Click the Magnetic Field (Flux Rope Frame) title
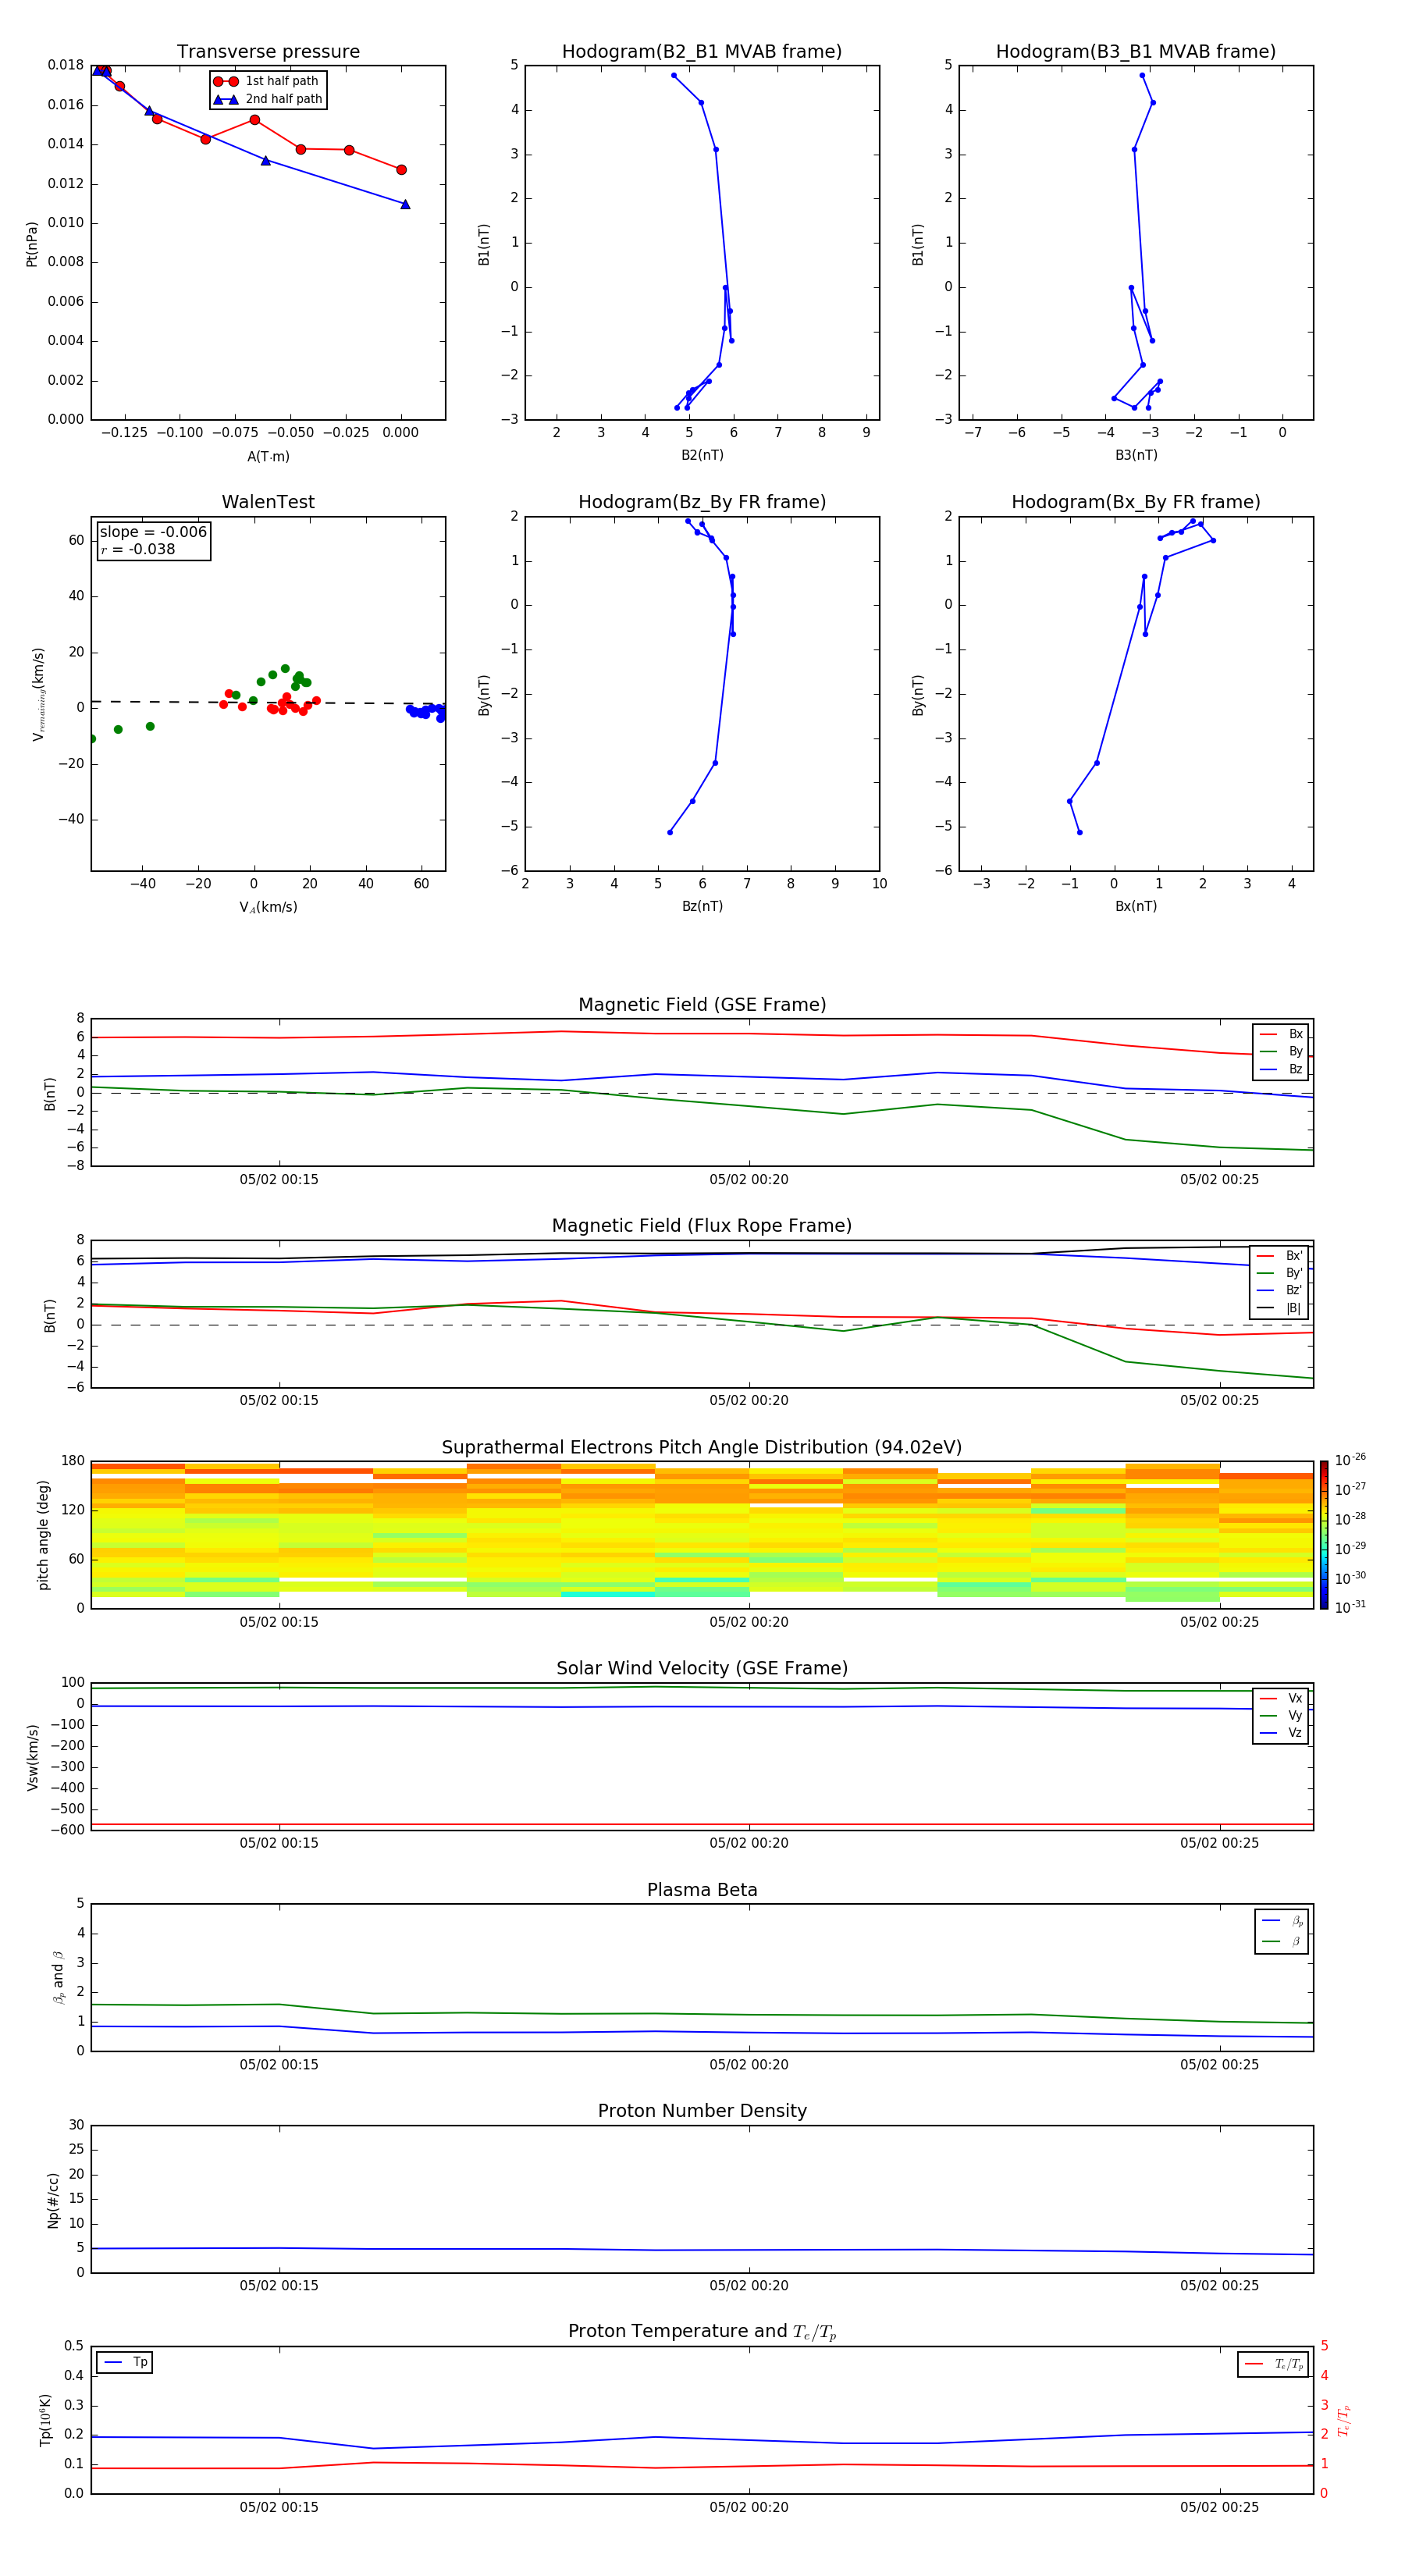Viewport: 1405px width, 2576px height. pos(702,1226)
